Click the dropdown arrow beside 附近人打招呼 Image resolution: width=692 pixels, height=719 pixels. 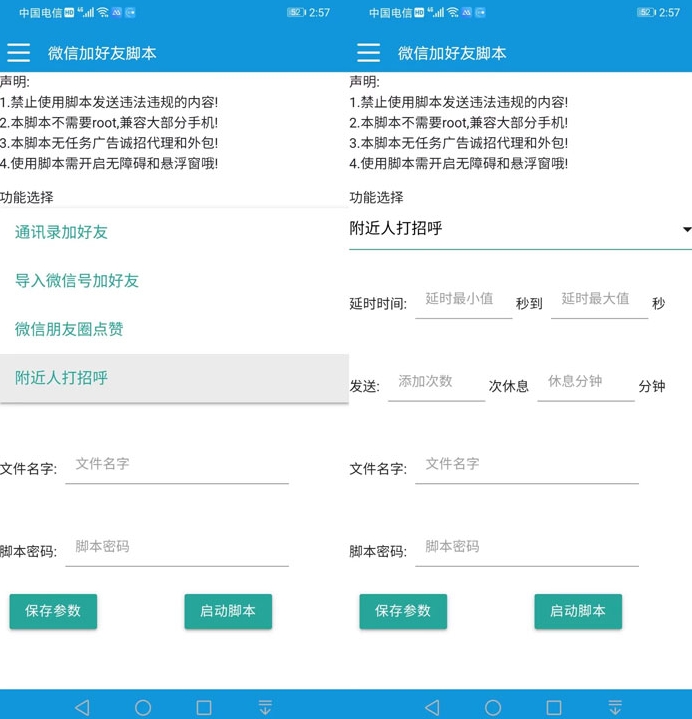686,229
